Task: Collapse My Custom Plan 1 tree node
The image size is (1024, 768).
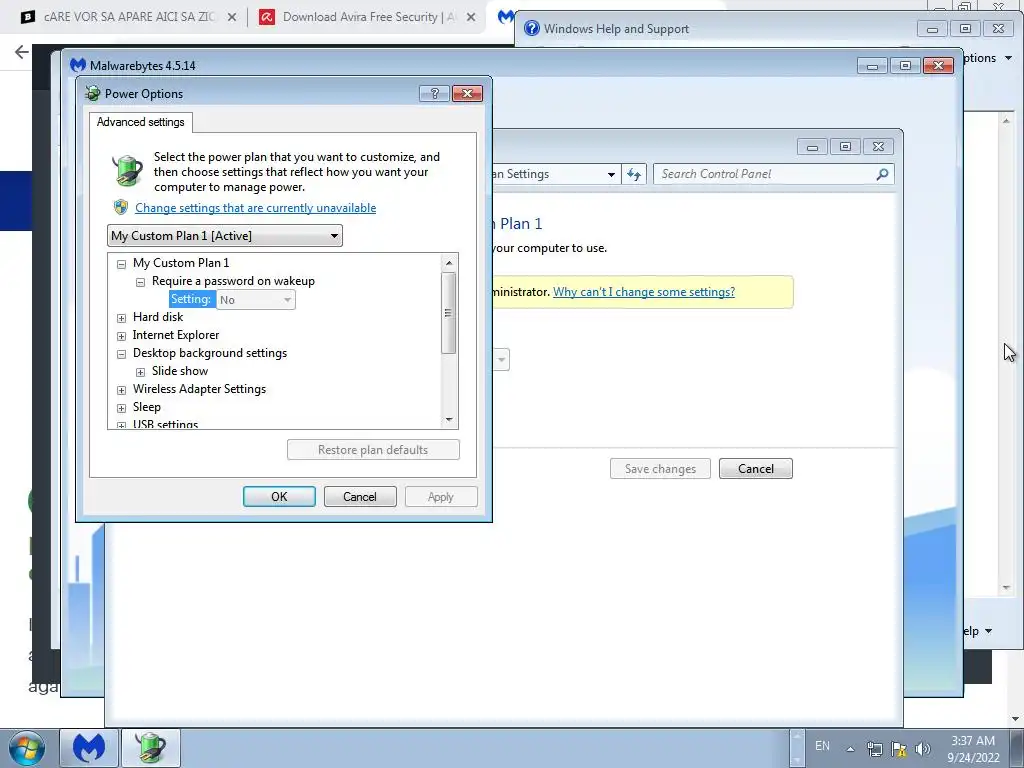Action: 121,264
